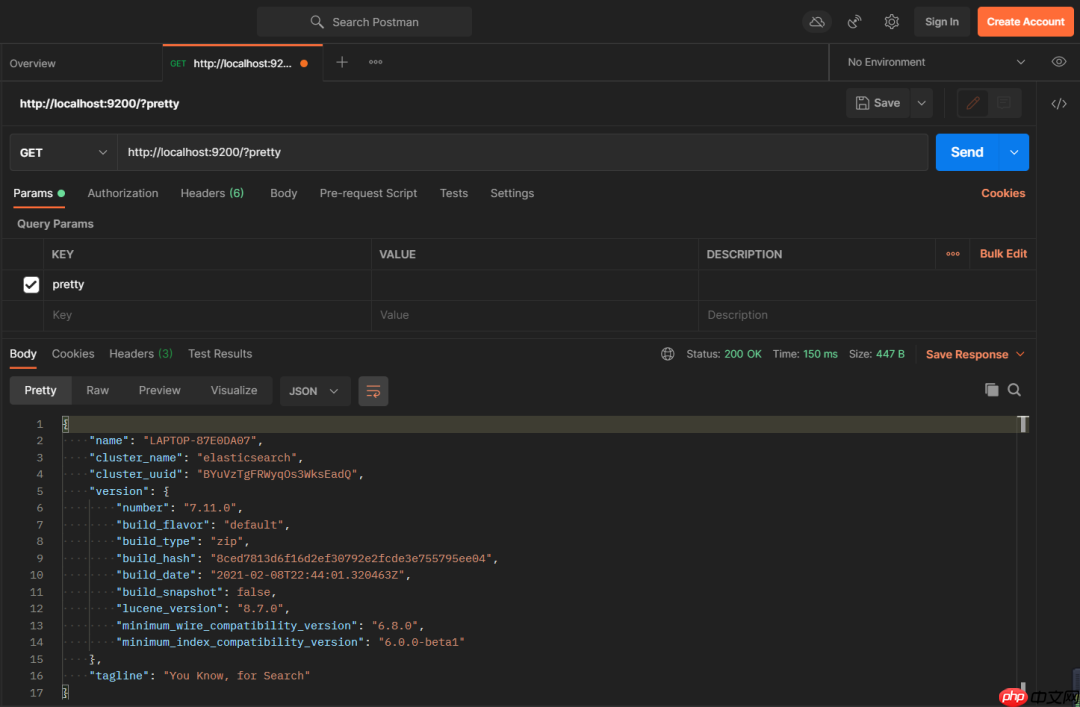Click the environment quick look eye icon
The image size is (1080, 707).
tap(1058, 62)
